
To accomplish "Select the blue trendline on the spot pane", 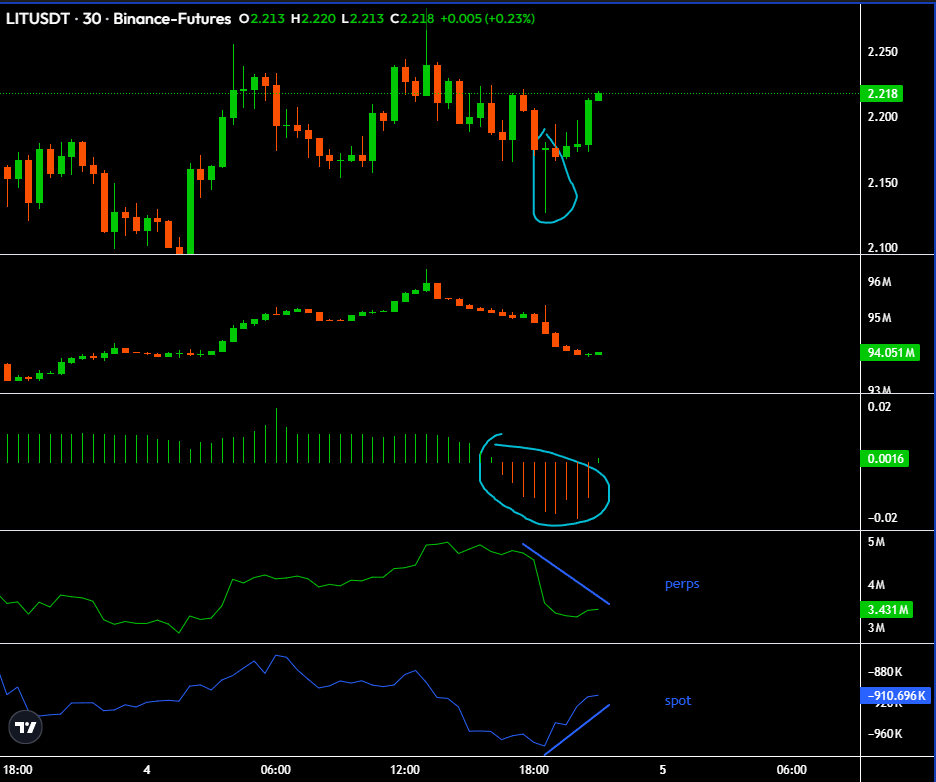I will coord(577,729).
